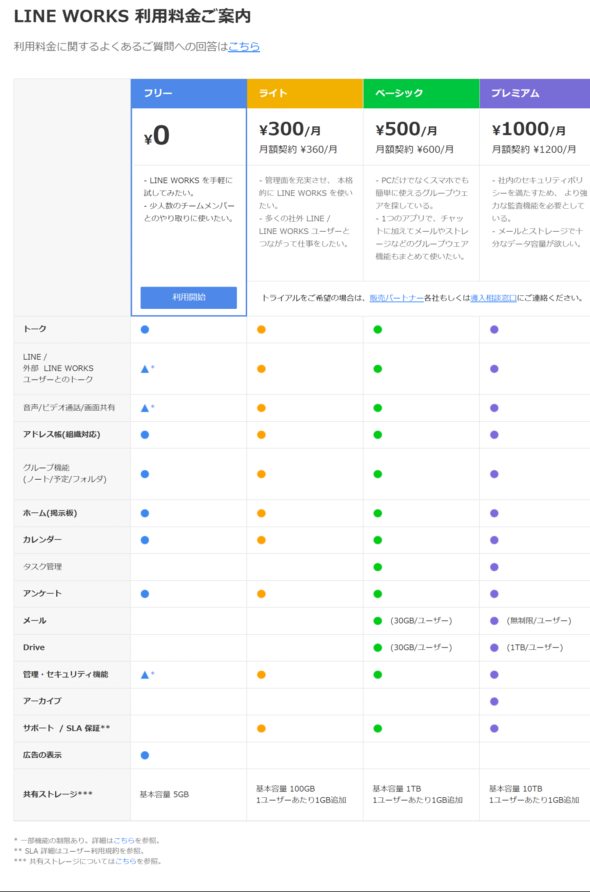Click the blue dot in the グループ機能 row

145,474
